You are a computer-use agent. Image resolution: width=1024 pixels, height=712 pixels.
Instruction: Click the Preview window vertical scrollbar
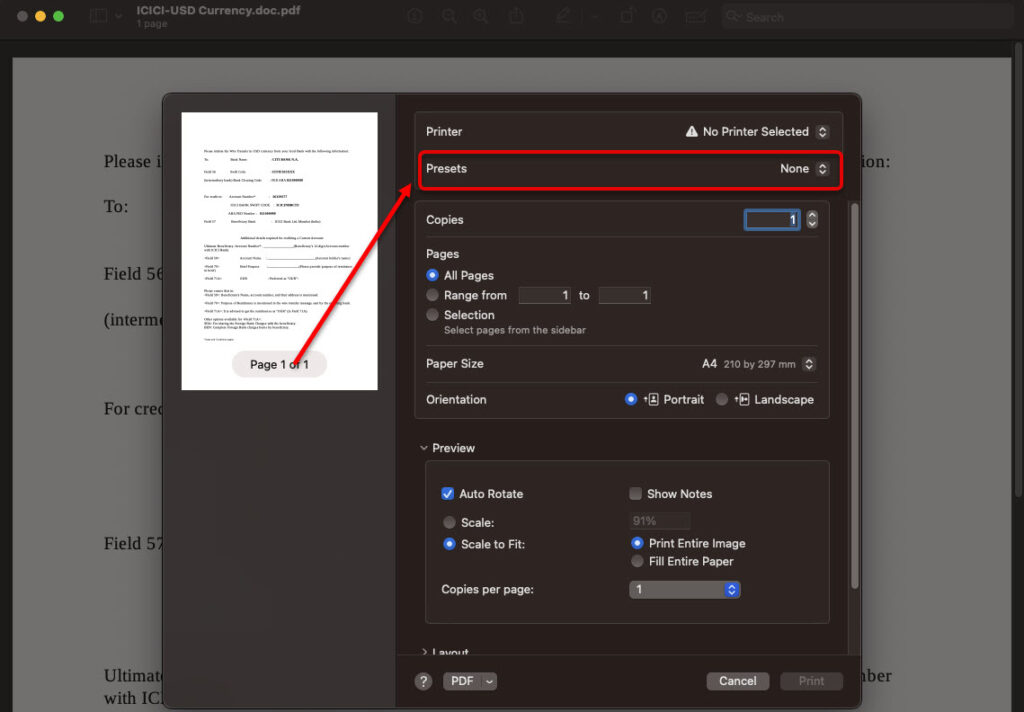tap(1019, 268)
